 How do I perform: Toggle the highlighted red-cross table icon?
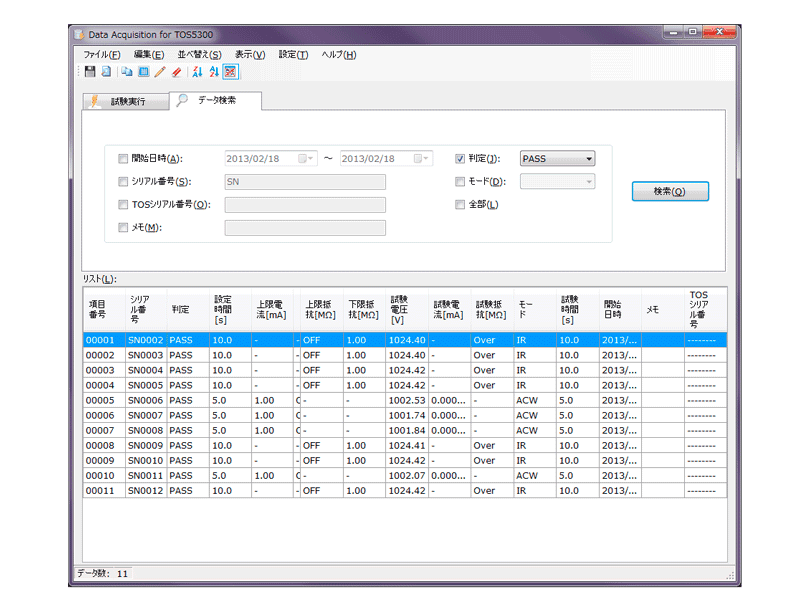click(231, 72)
